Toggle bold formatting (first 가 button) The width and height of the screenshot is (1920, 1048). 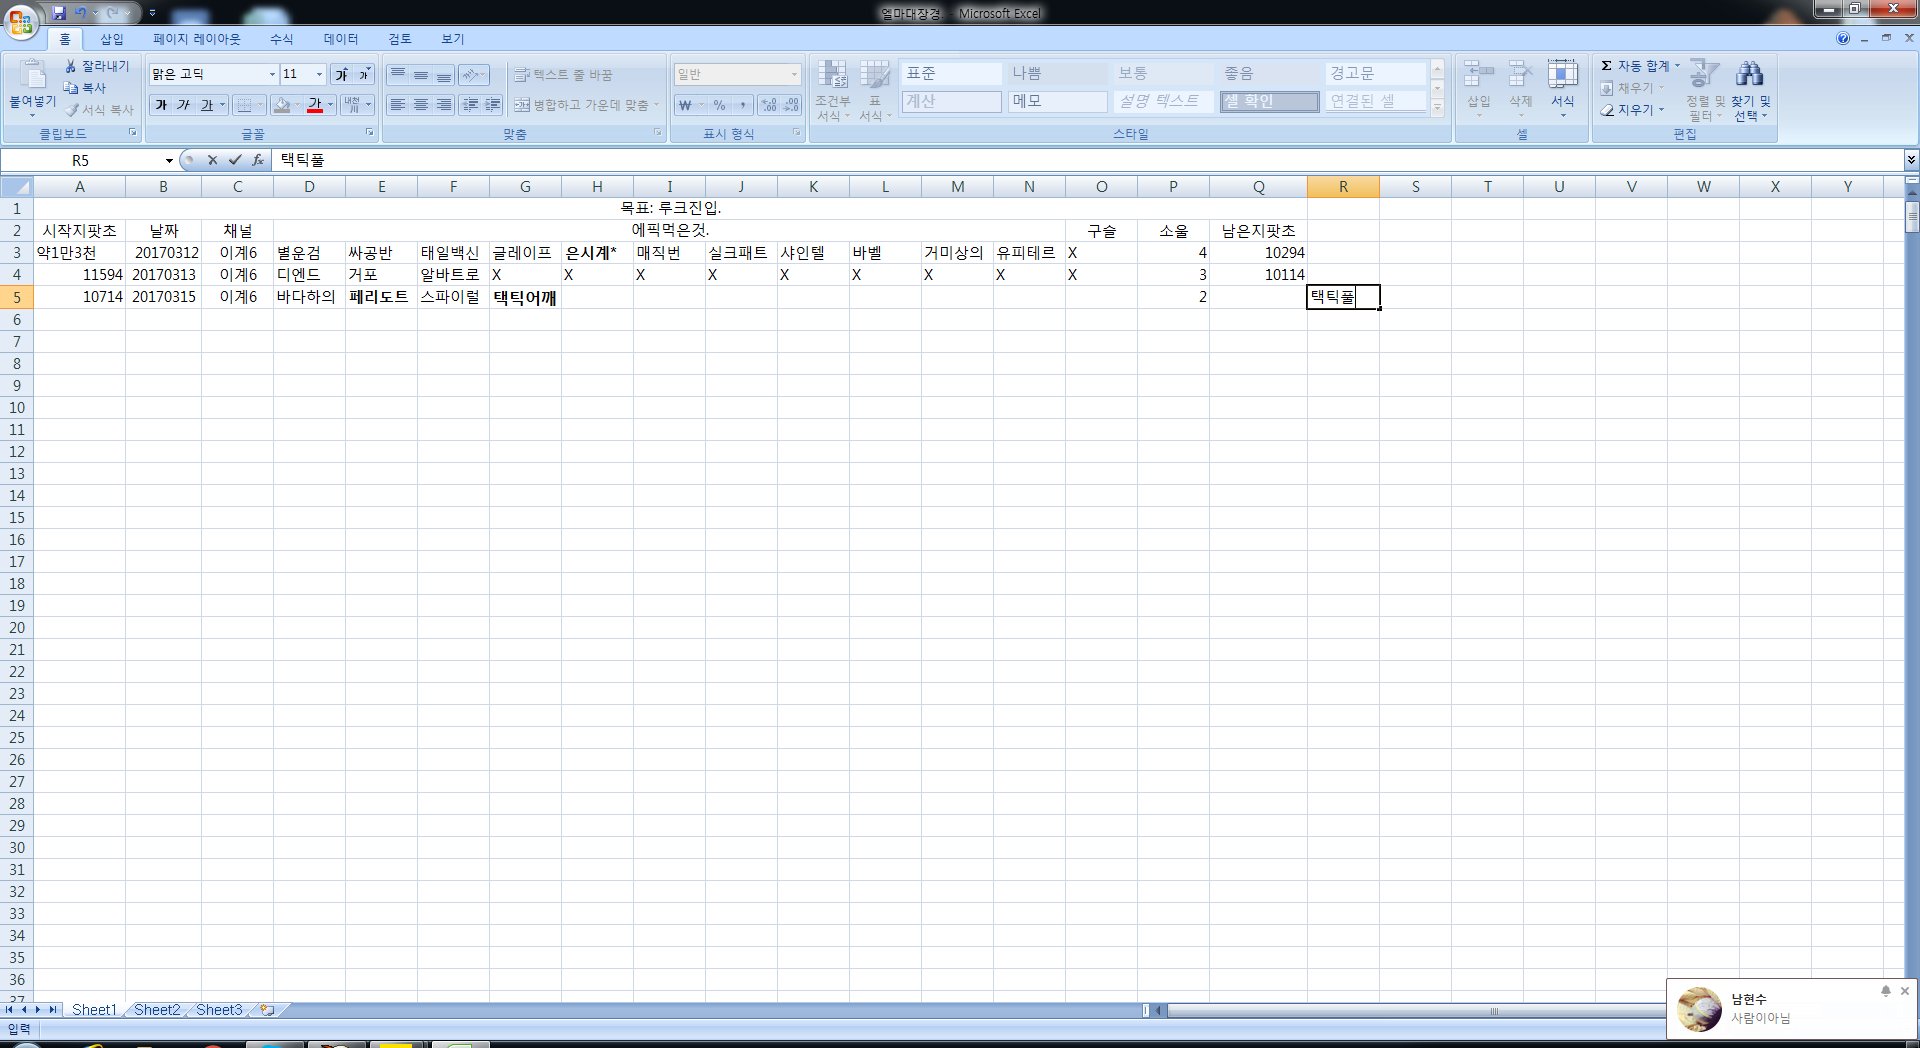click(161, 105)
